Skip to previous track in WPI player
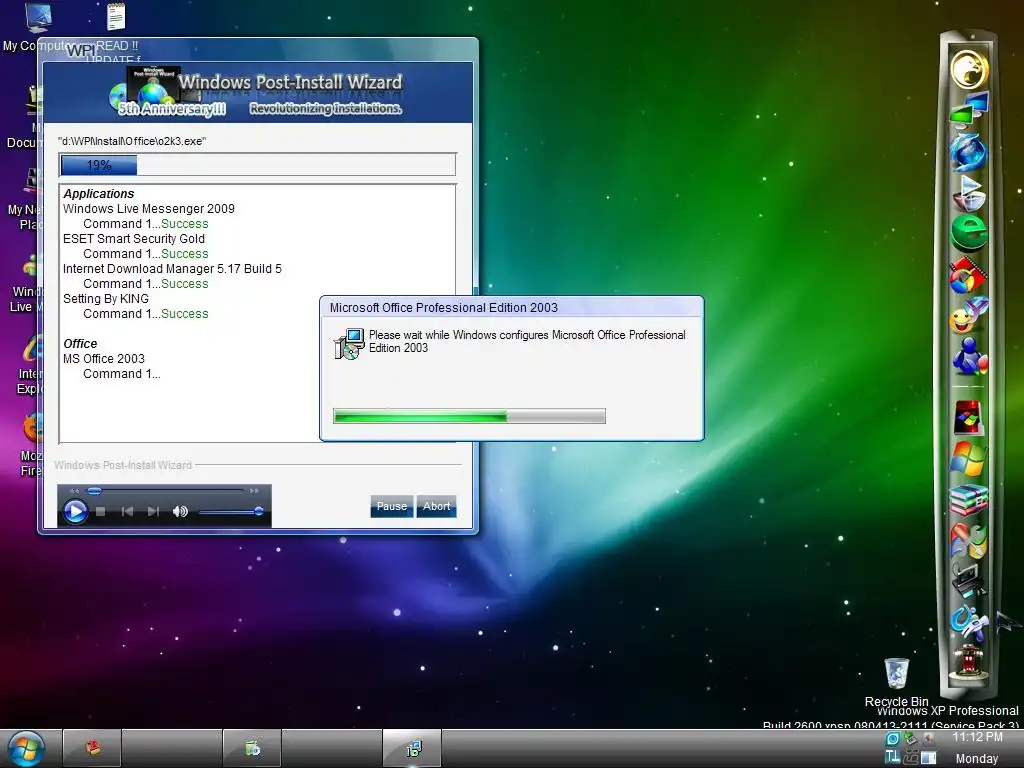 click(127, 511)
